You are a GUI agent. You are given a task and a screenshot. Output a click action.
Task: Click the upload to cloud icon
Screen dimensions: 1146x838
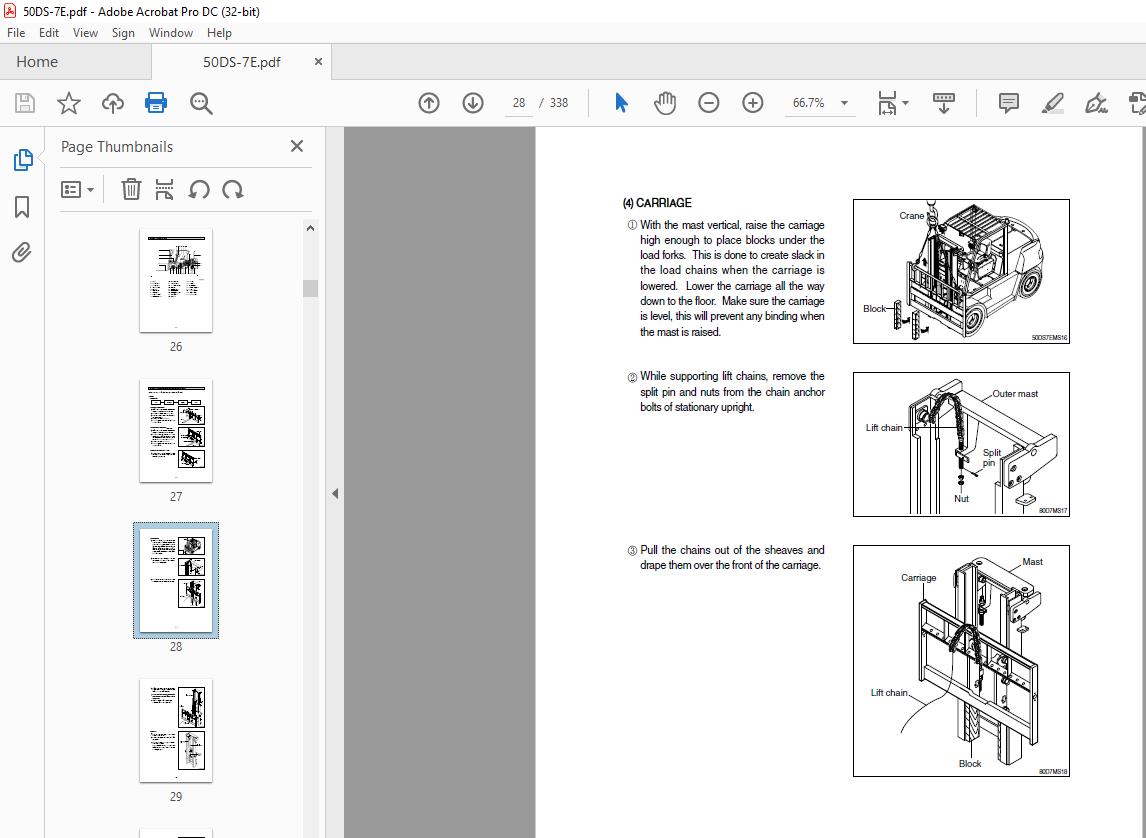pyautogui.click(x=113, y=103)
